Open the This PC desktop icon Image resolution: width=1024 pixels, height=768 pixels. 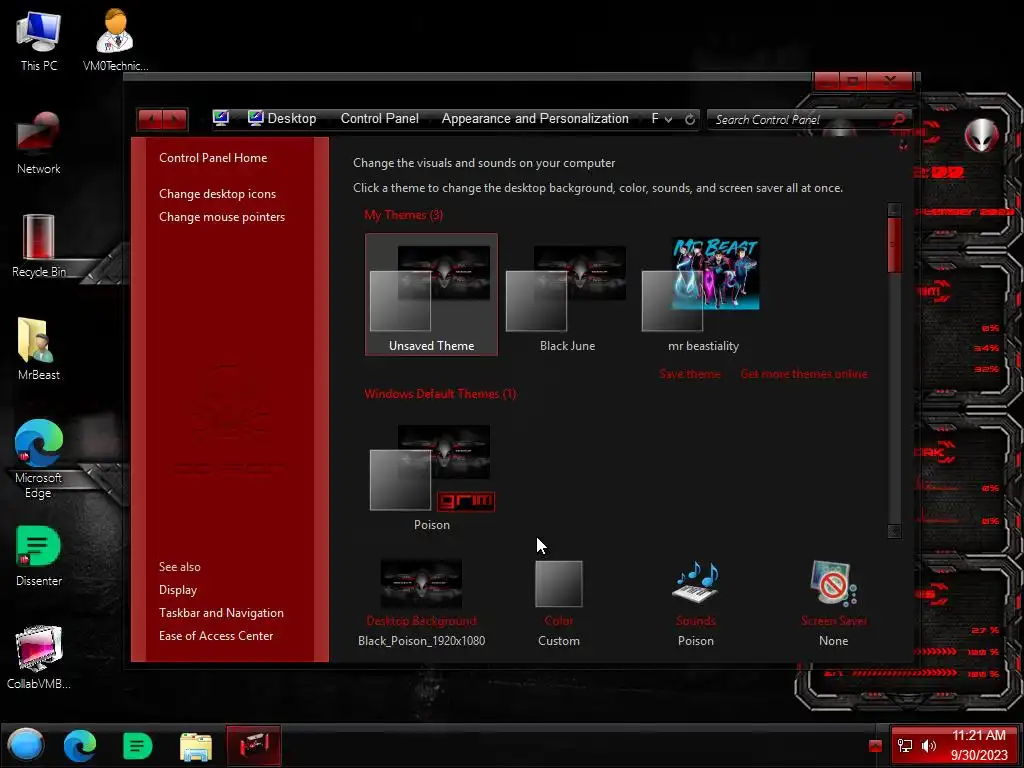click(39, 40)
